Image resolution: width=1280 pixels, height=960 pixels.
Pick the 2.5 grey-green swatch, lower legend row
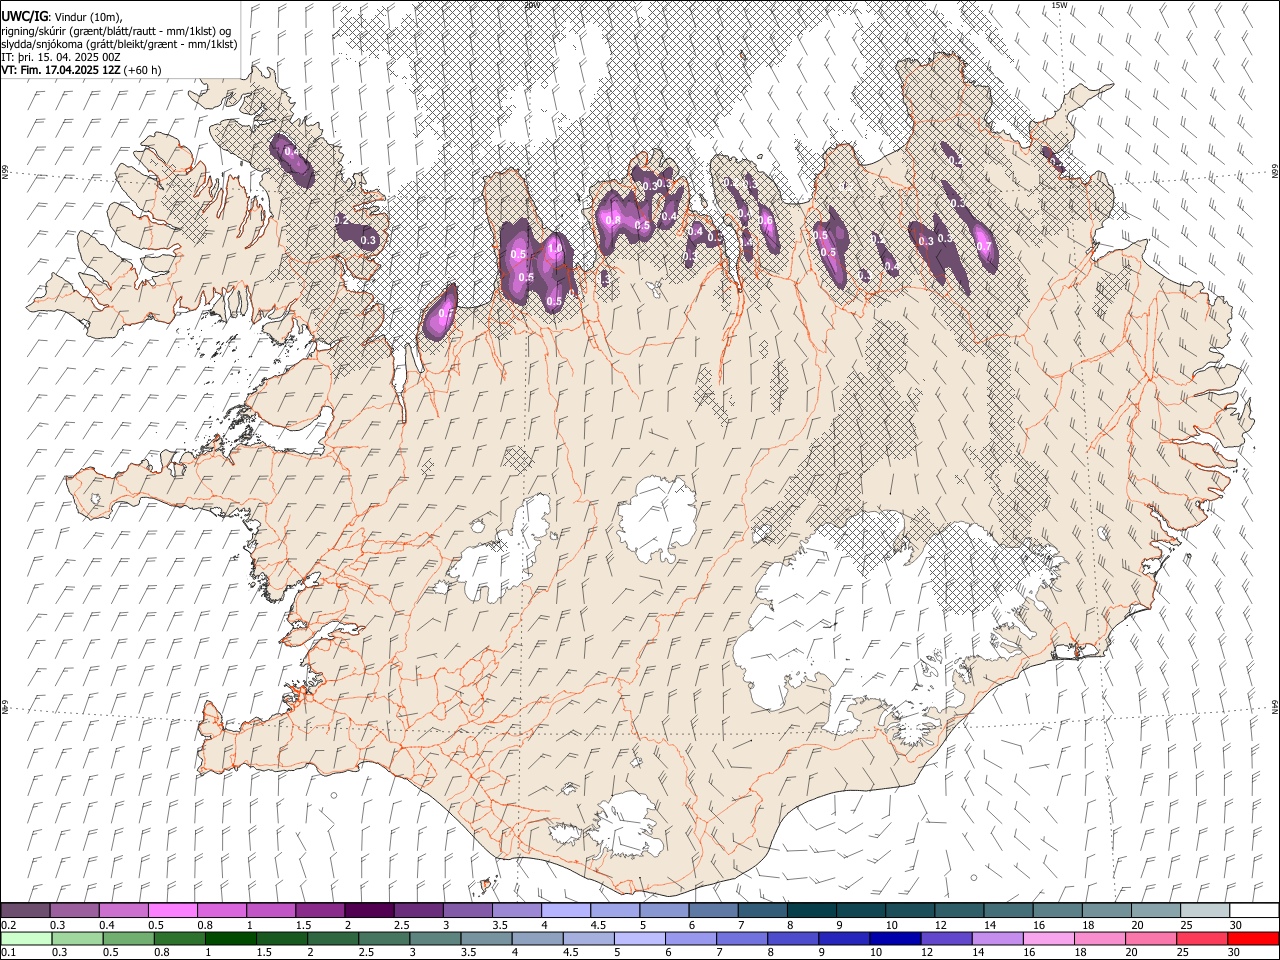384,938
